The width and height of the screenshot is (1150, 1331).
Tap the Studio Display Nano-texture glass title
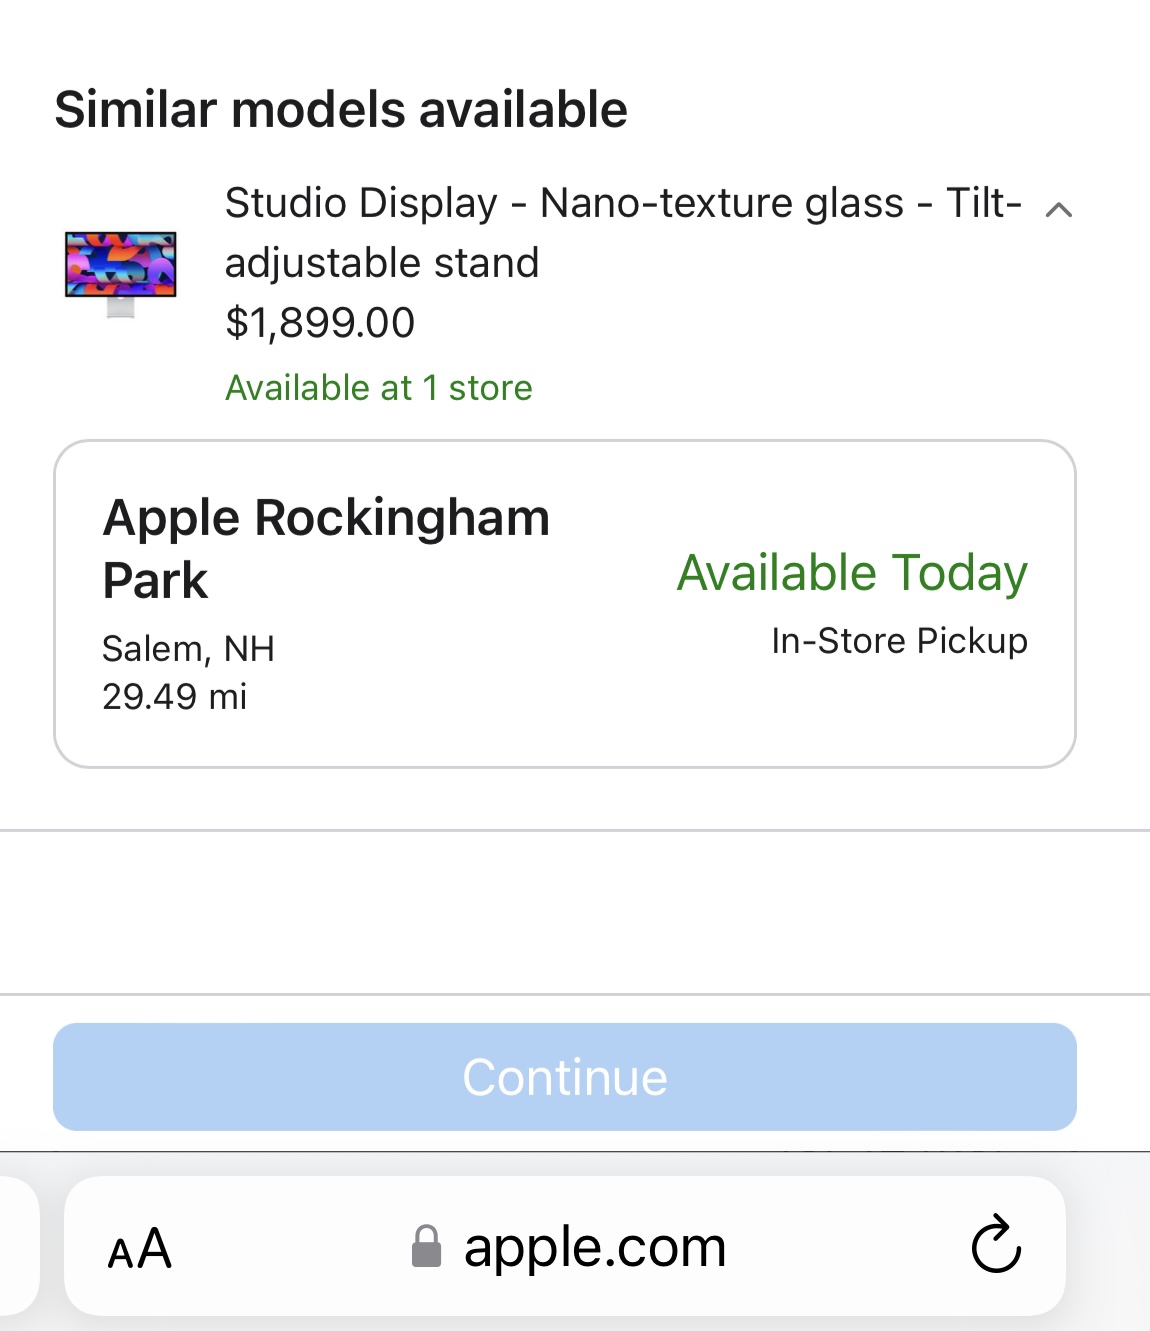tap(622, 204)
